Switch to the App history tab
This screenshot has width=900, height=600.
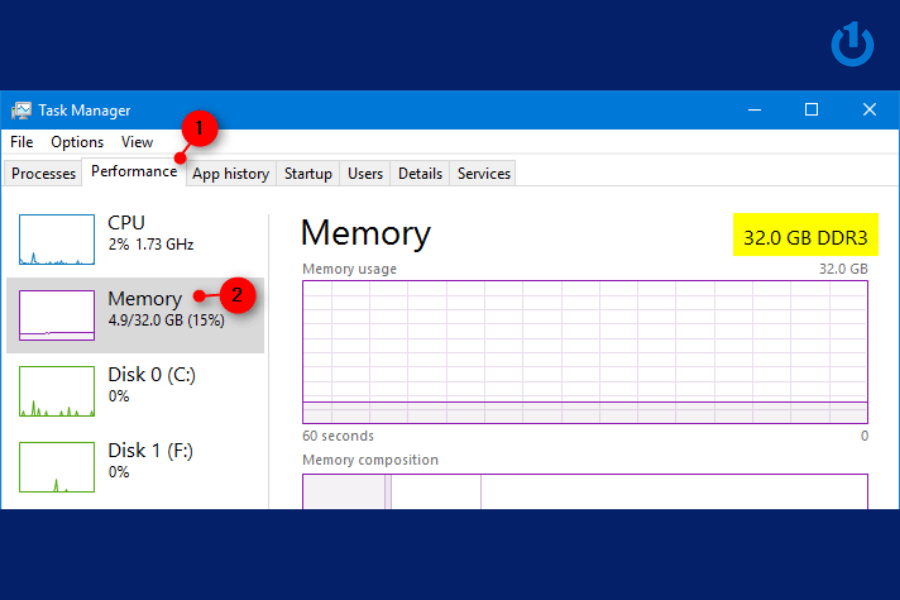[x=230, y=173]
